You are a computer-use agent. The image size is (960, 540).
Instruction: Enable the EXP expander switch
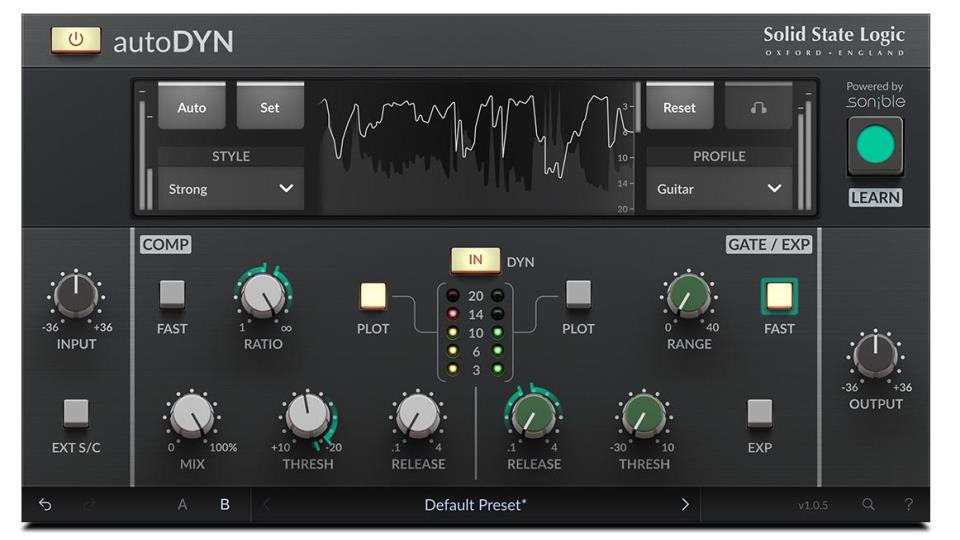pos(759,413)
